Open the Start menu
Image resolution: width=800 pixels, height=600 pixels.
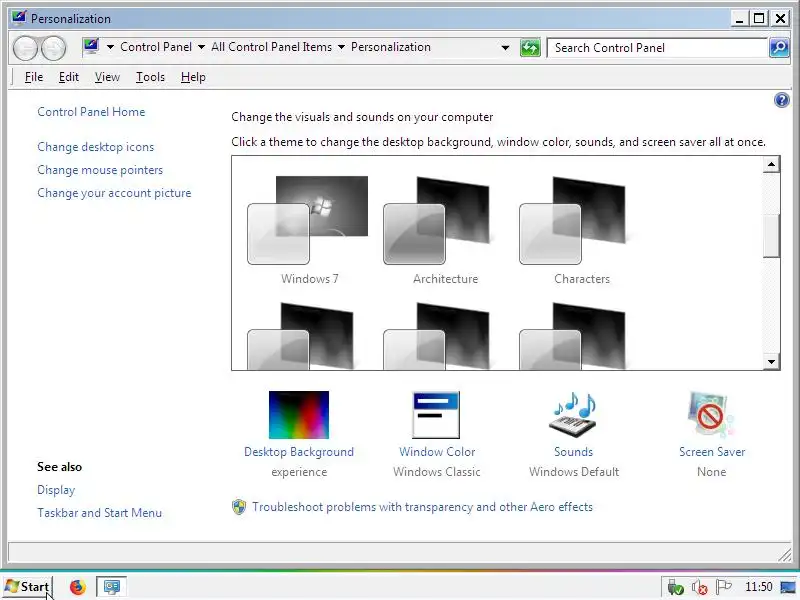[x=28, y=587]
